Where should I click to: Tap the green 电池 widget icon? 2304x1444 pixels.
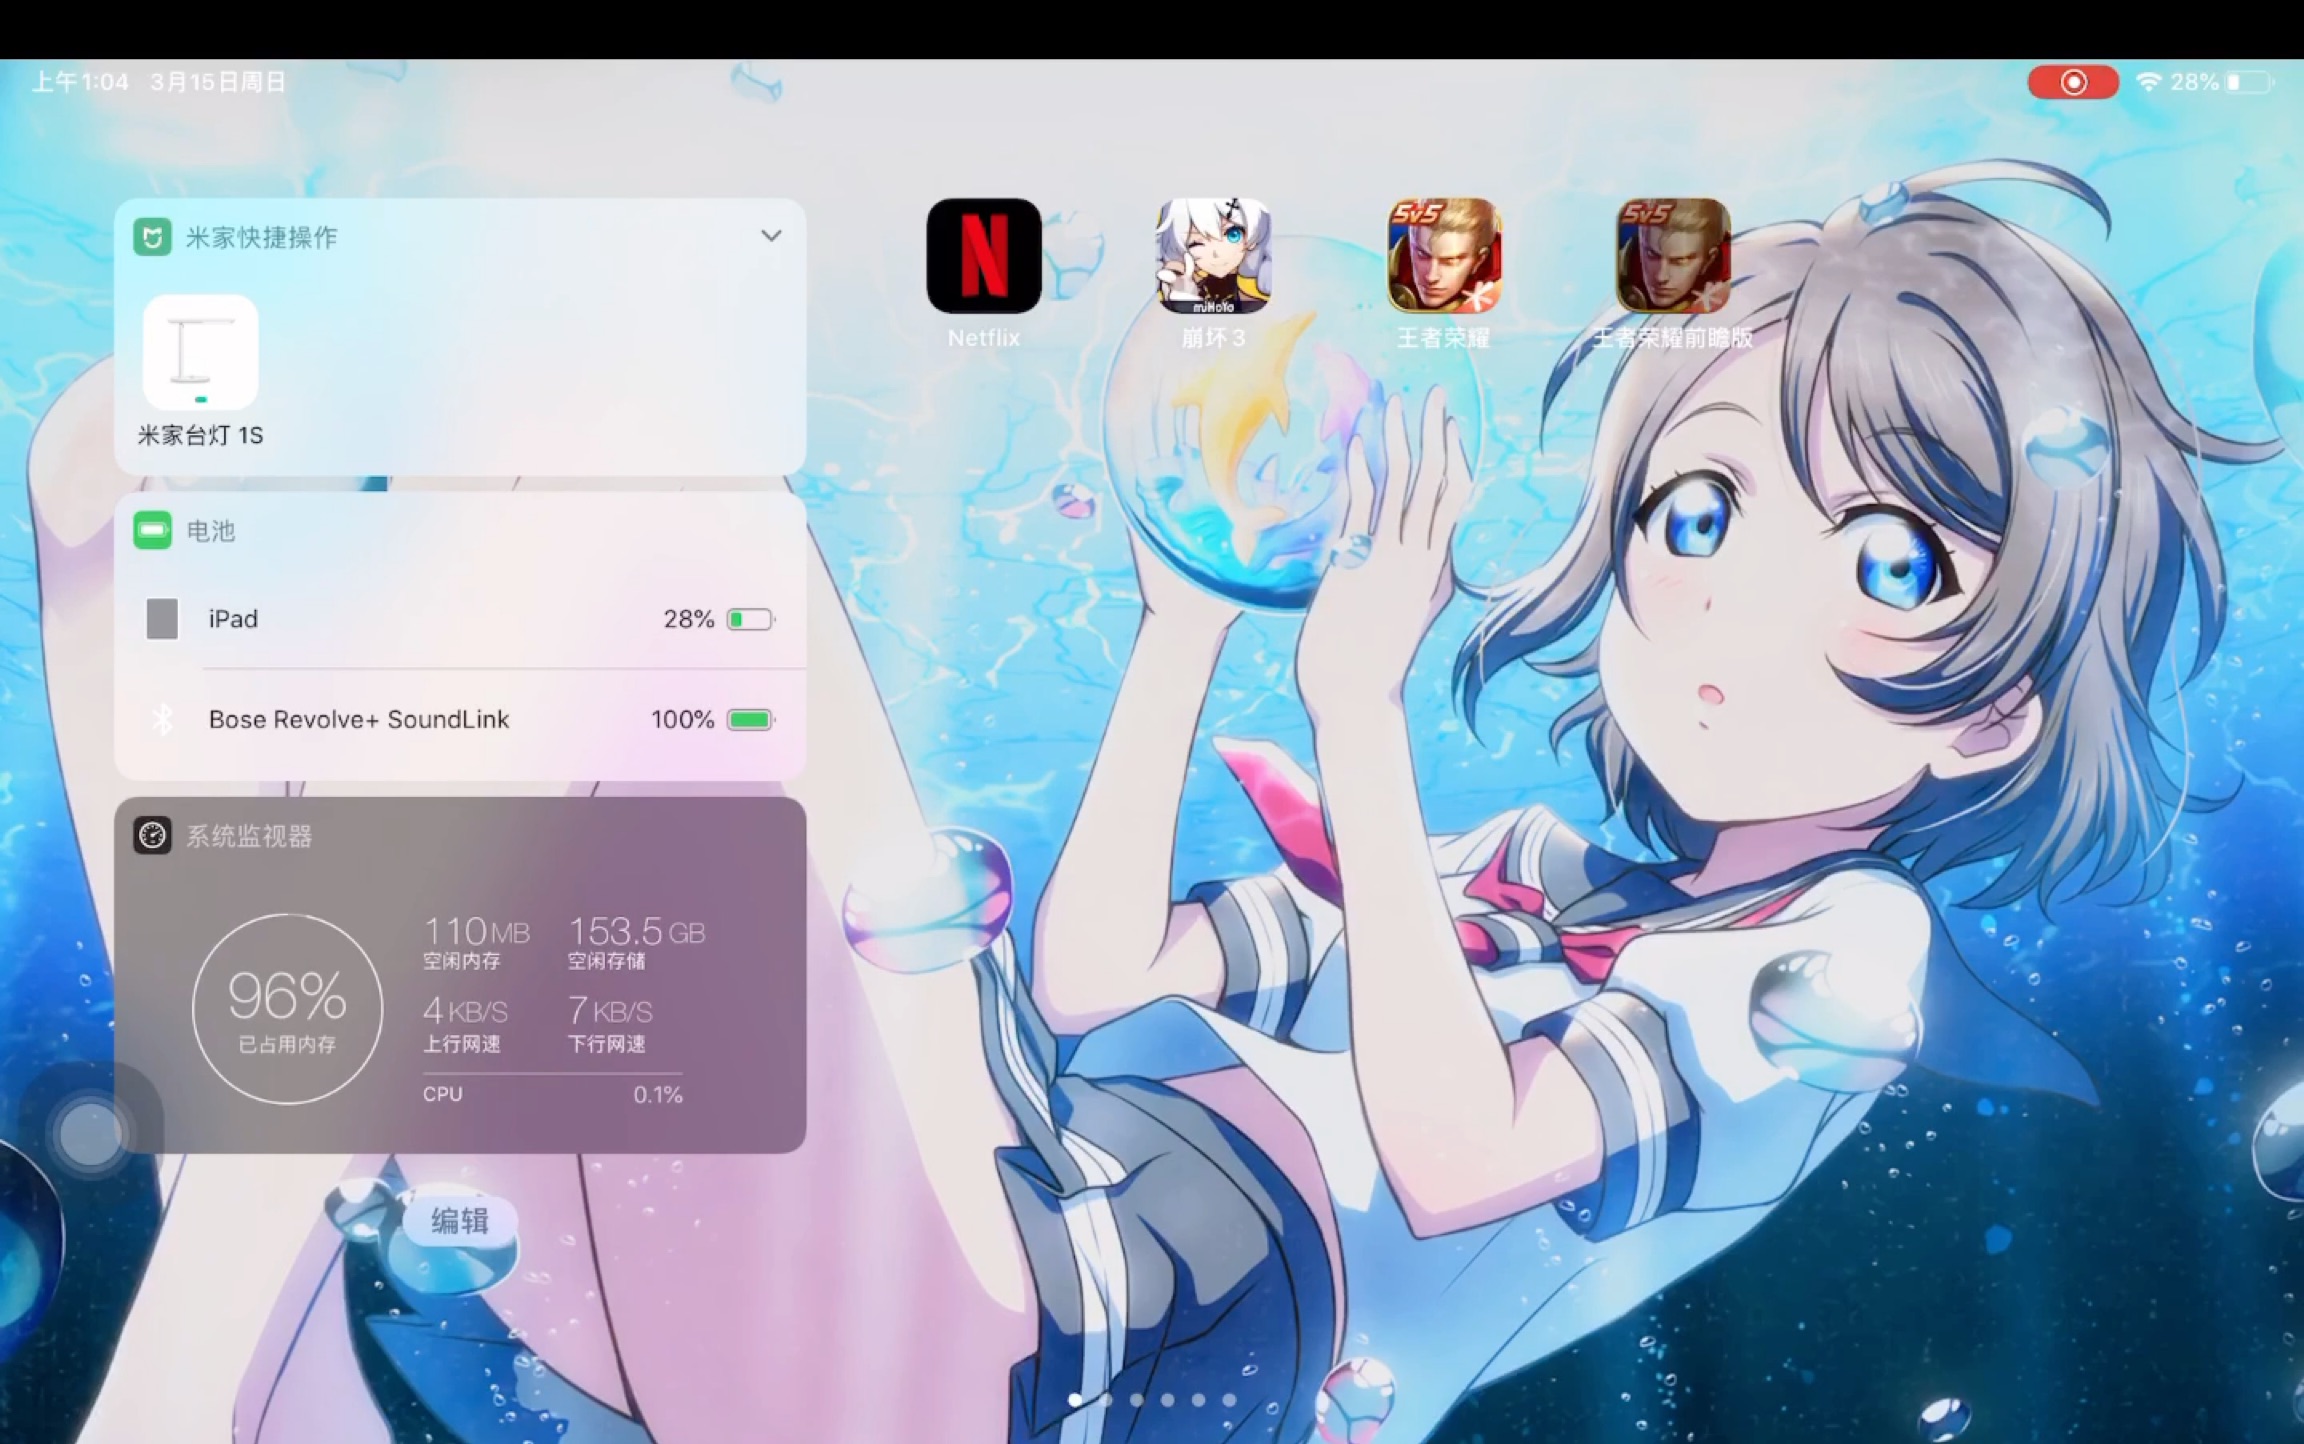pos(152,530)
